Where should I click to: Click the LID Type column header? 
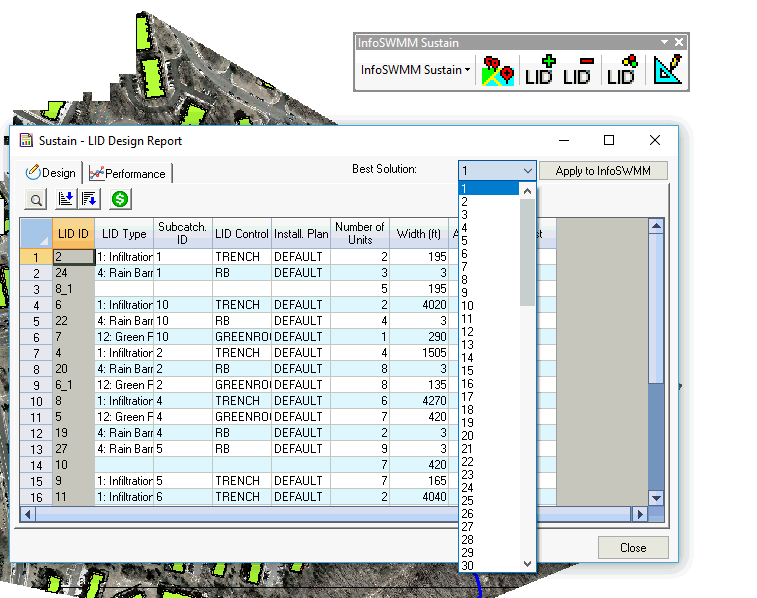(x=124, y=234)
